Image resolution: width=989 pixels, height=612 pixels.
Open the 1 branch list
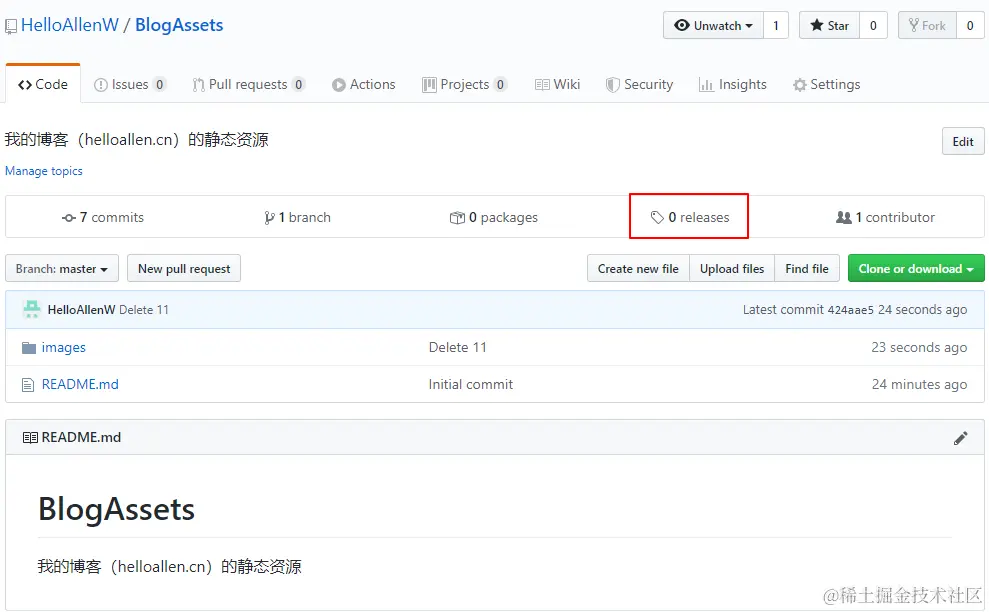tap(297, 217)
